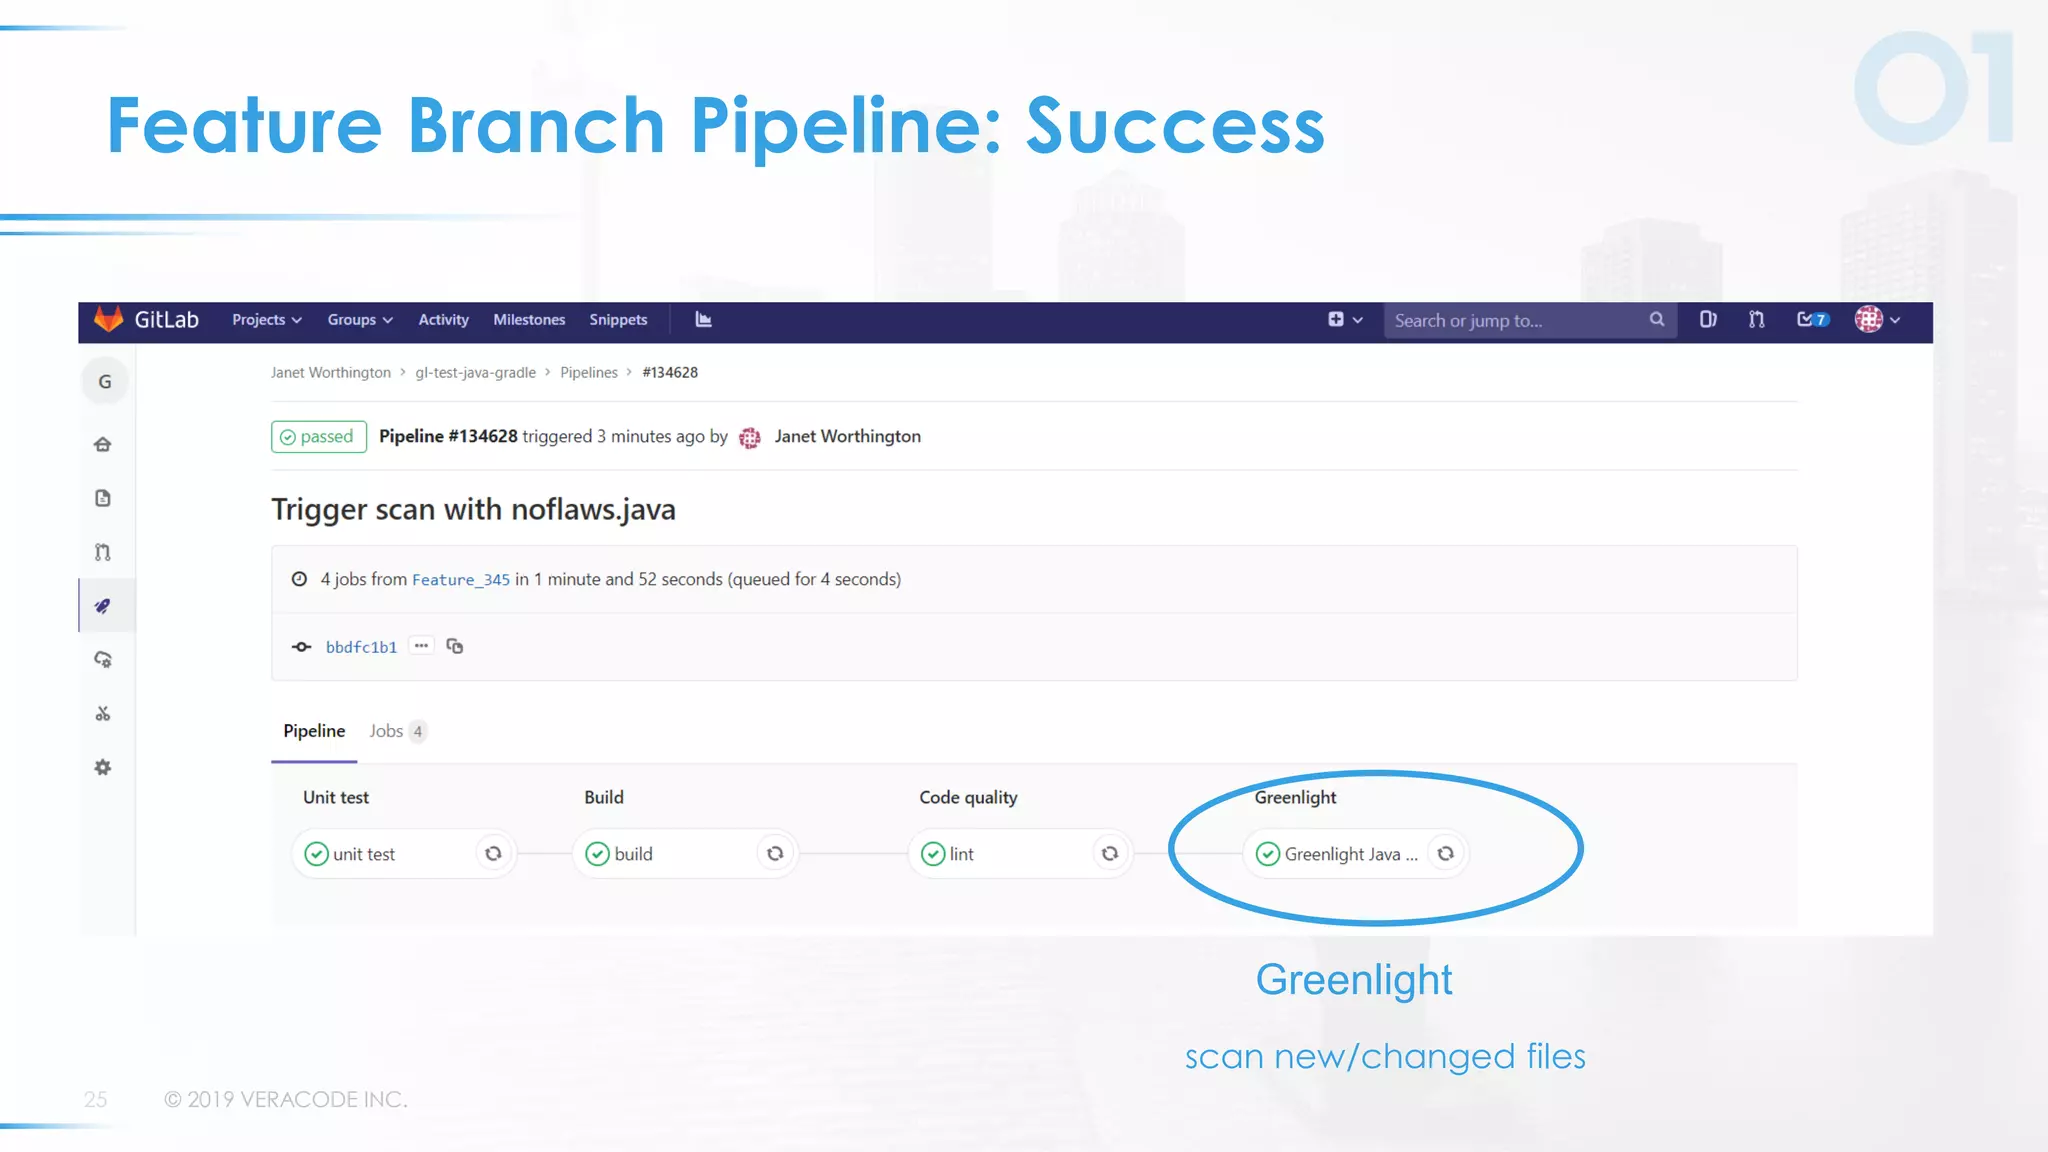Switch to the Jobs 4 tab
Screen dimensions: 2048x1152
coord(398,732)
